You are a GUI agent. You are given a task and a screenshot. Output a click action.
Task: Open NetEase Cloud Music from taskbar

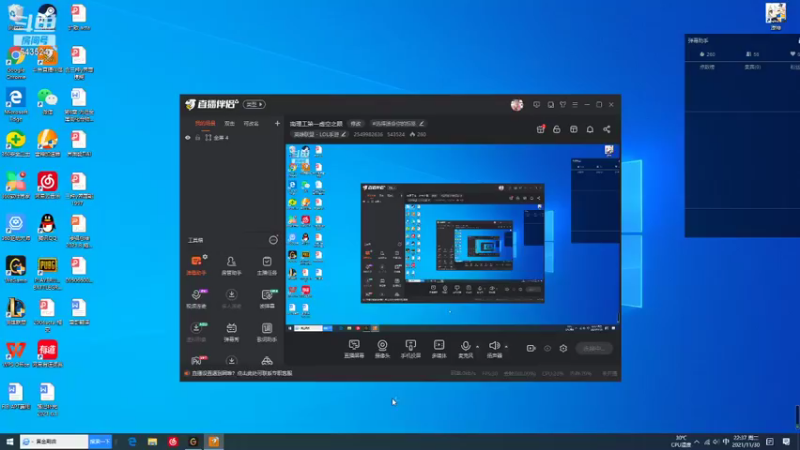(173, 442)
